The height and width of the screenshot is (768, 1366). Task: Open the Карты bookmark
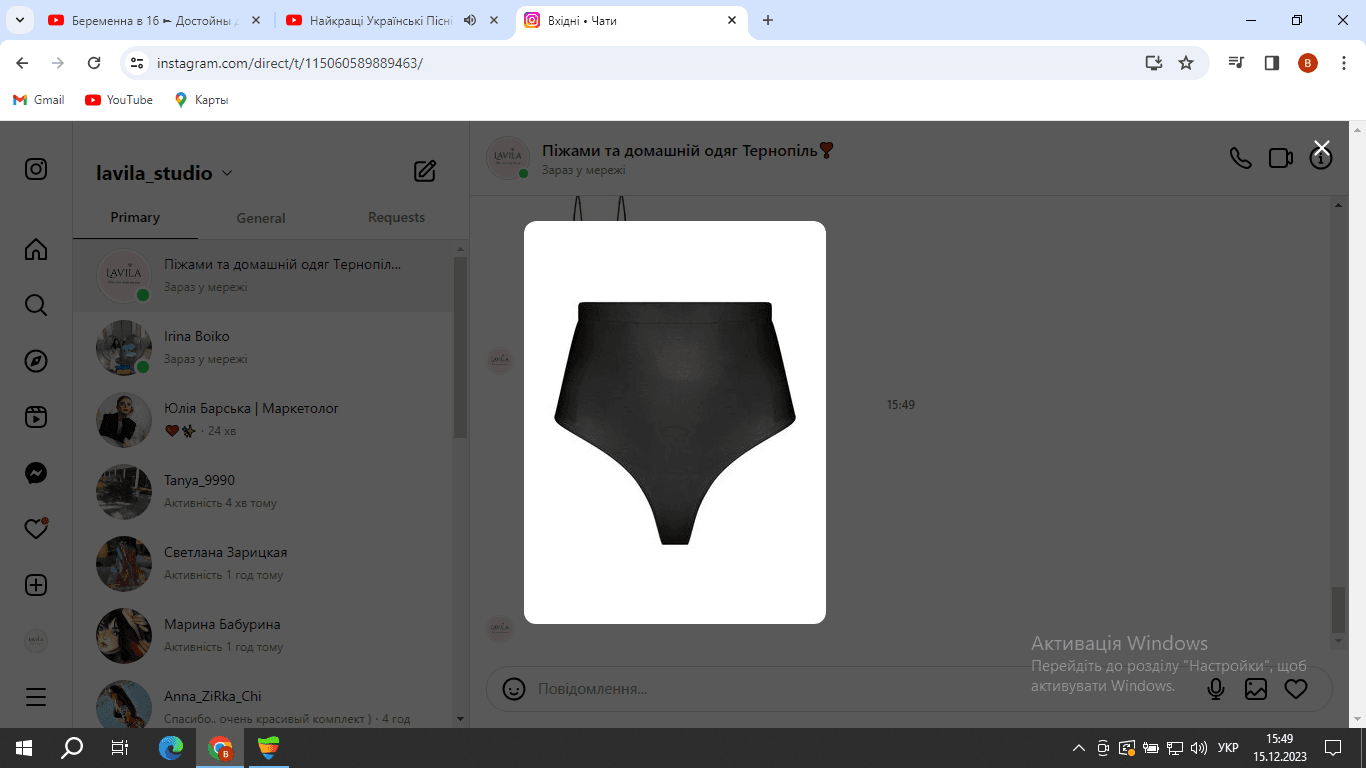pyautogui.click(x=201, y=100)
